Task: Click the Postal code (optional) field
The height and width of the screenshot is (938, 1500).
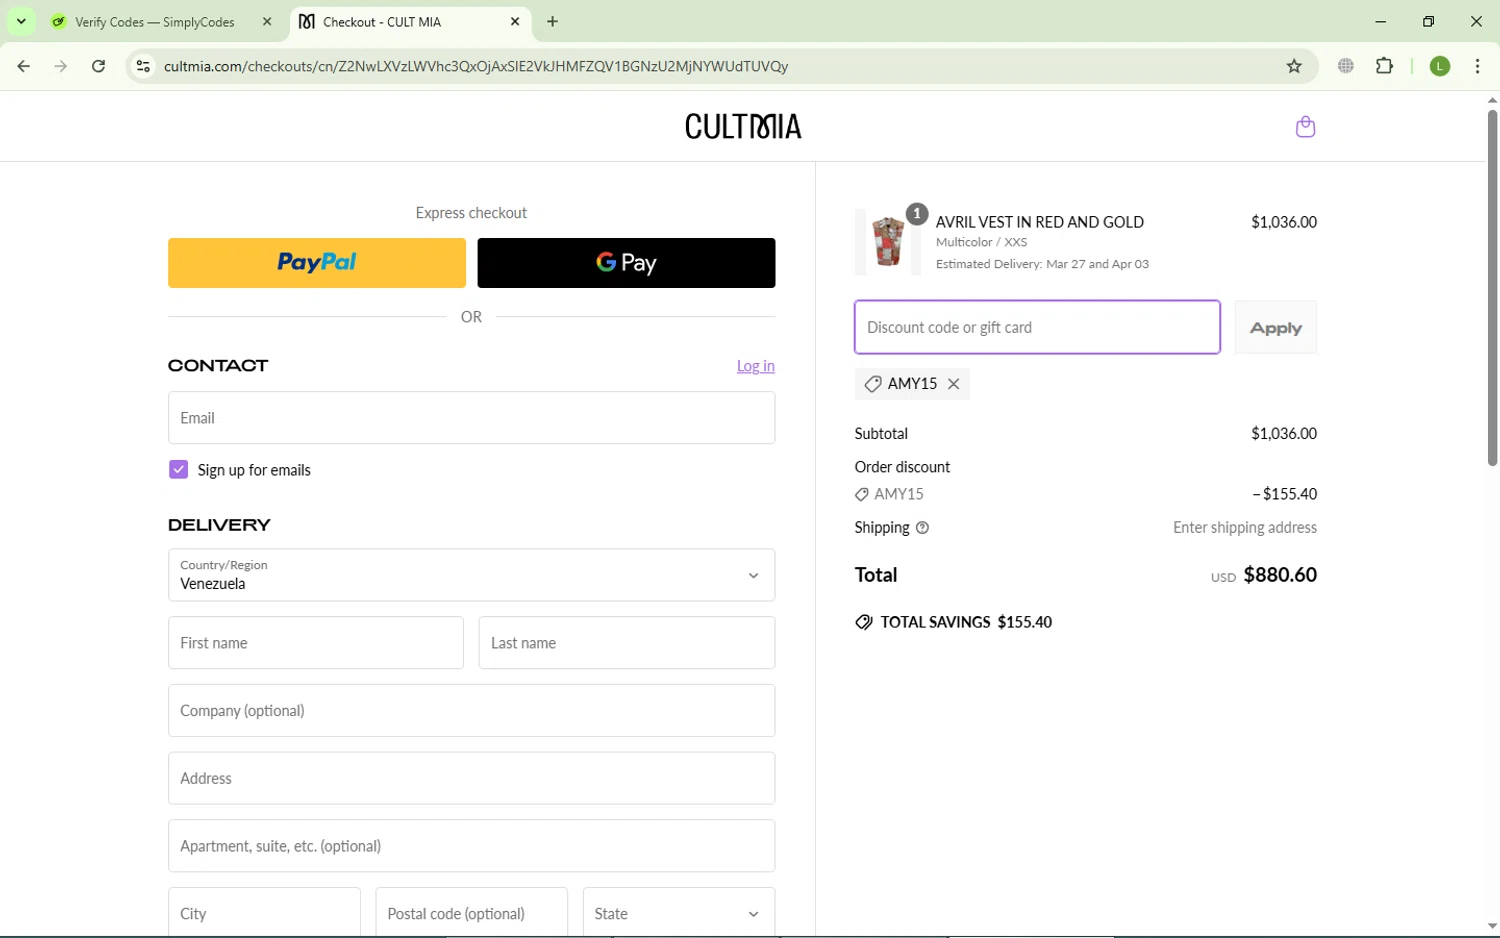Action: (x=471, y=913)
